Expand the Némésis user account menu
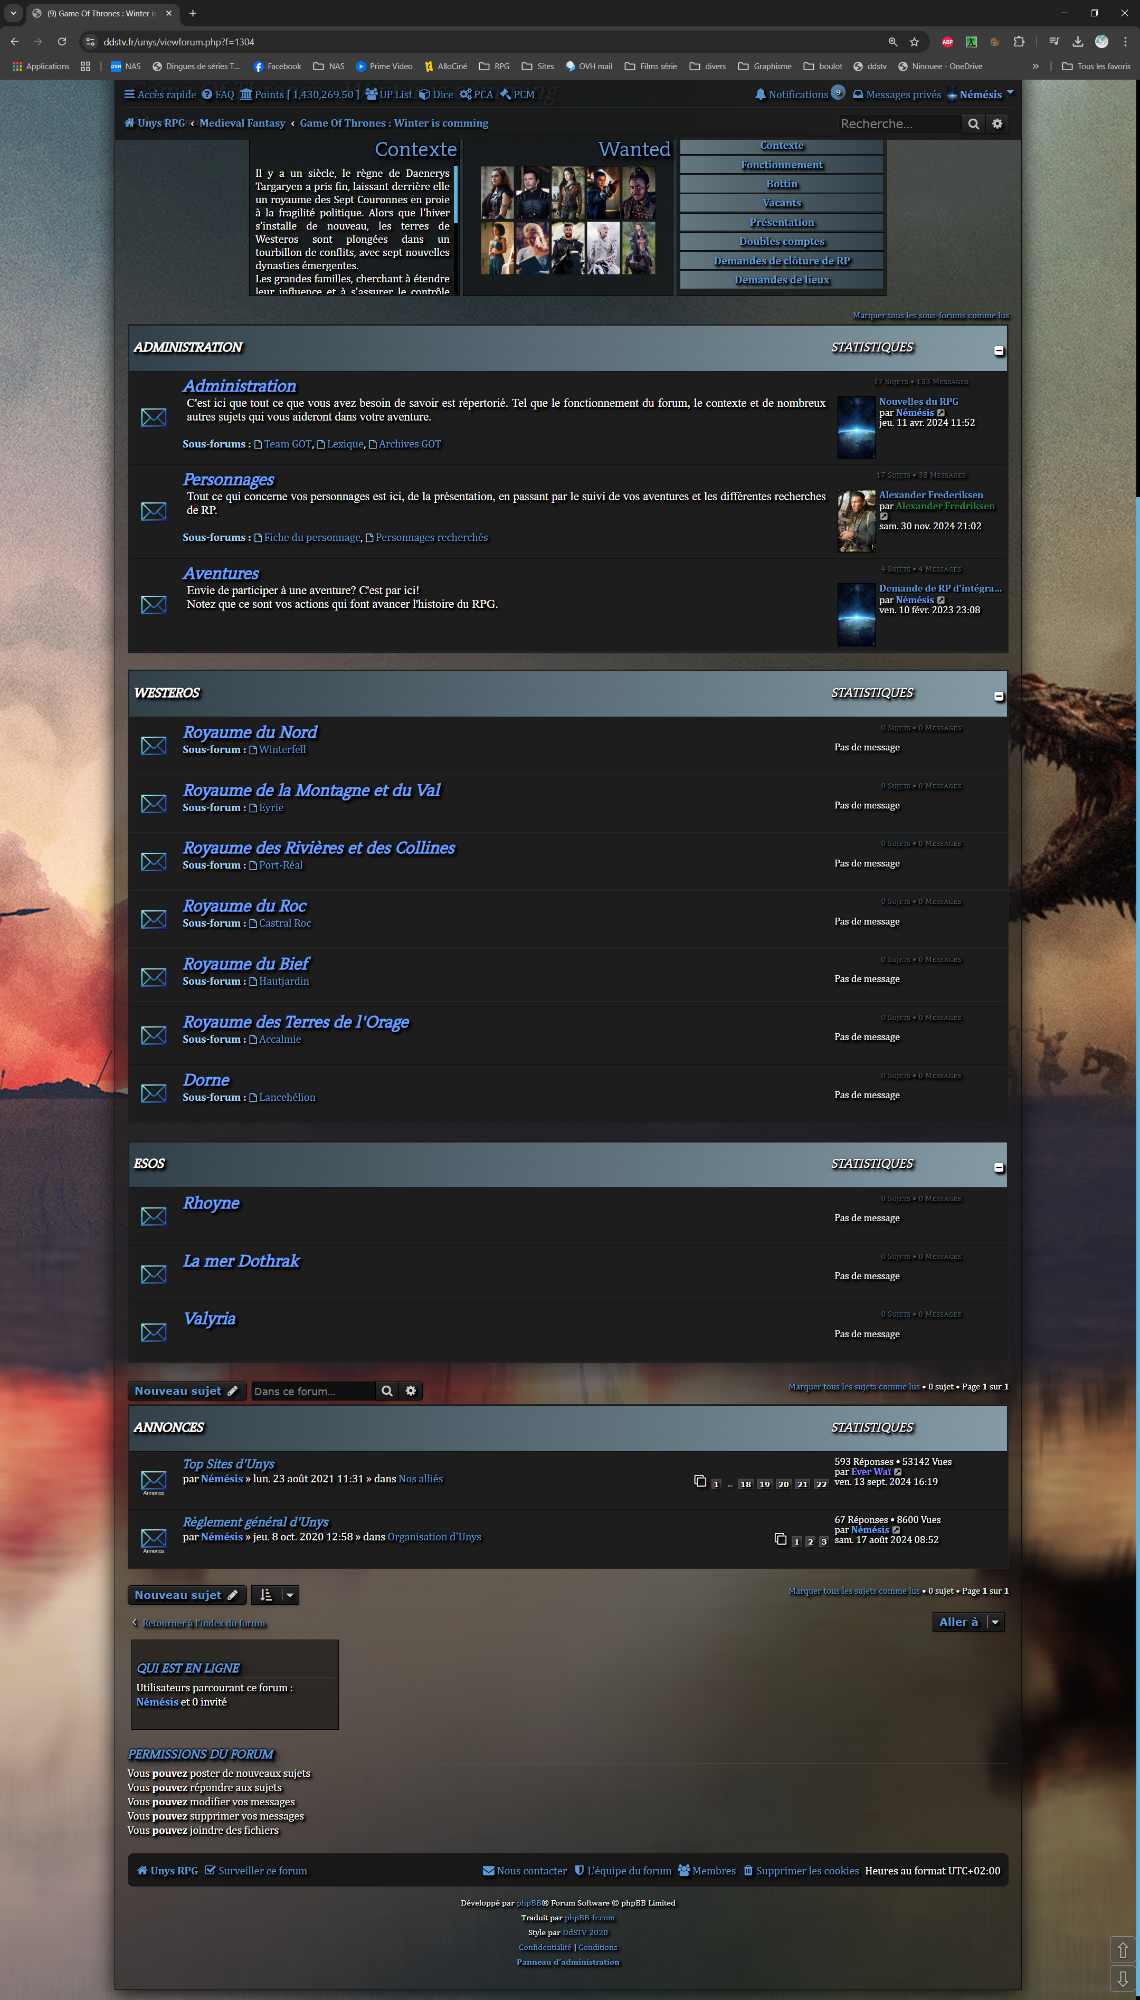This screenshot has height=2000, width=1140. [x=980, y=95]
